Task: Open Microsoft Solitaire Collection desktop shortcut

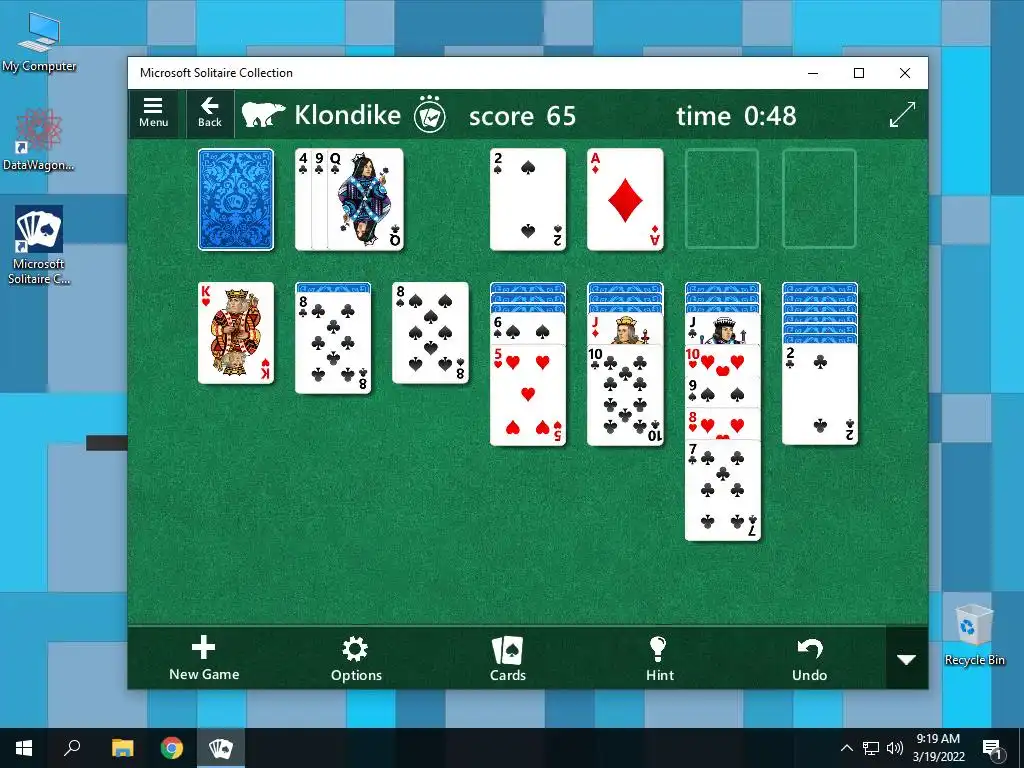Action: pos(39,245)
